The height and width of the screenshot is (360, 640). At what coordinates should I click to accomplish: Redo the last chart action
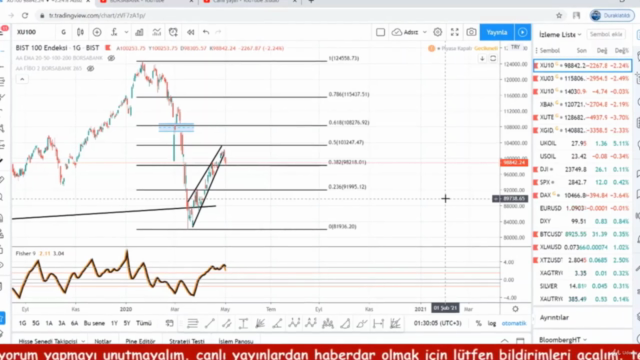coord(218,32)
